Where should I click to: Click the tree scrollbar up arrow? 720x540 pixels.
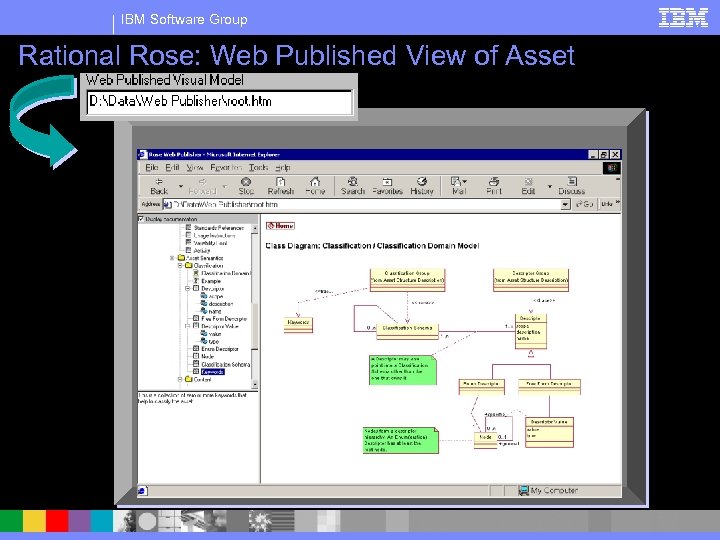255,228
